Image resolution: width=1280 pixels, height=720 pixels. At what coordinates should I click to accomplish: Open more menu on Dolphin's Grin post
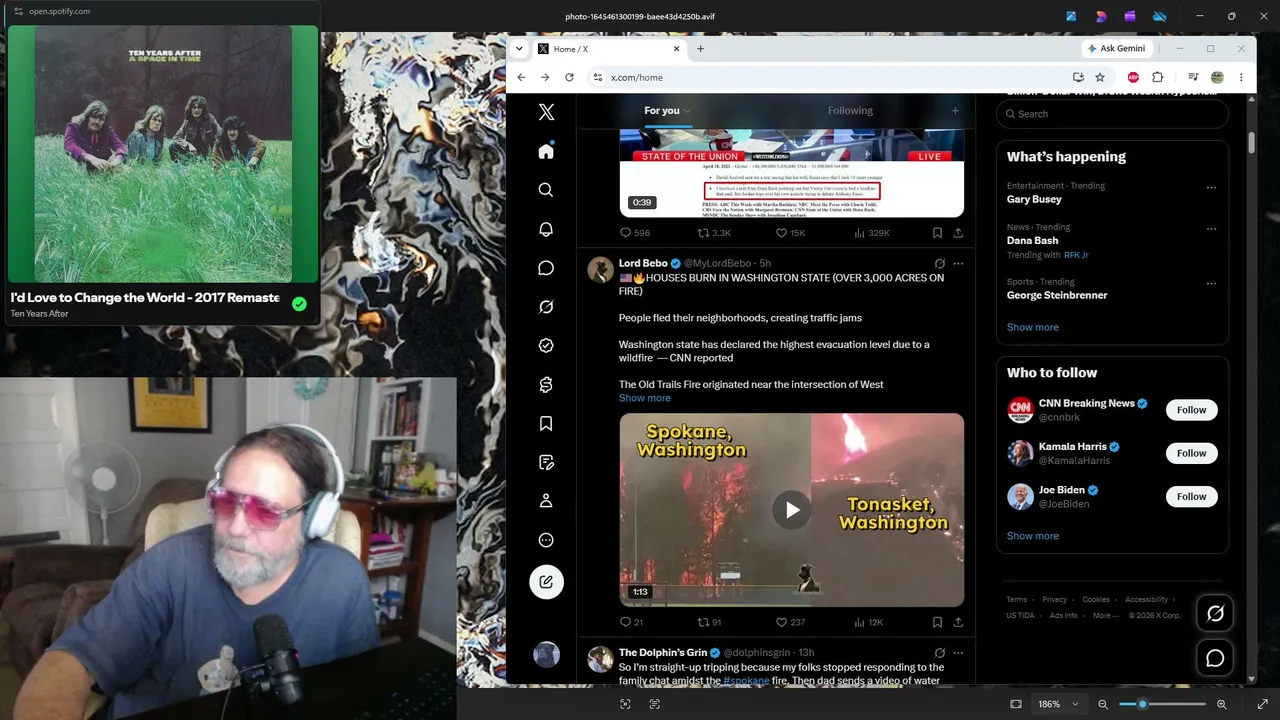pos(958,653)
